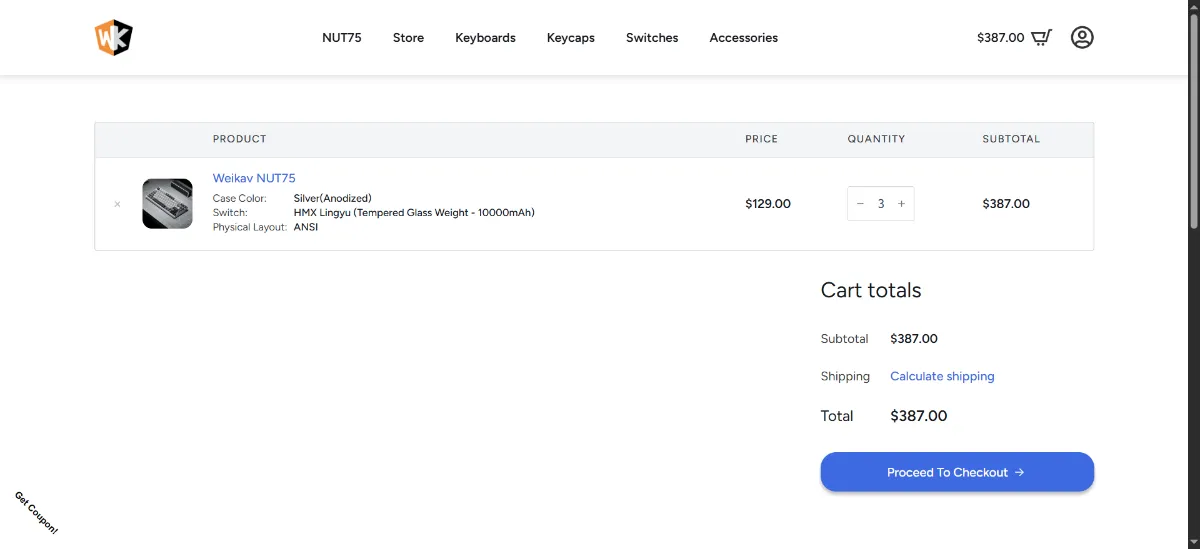Click the $387.00 cart total in header
Image resolution: width=1200 pixels, height=549 pixels.
1000,38
